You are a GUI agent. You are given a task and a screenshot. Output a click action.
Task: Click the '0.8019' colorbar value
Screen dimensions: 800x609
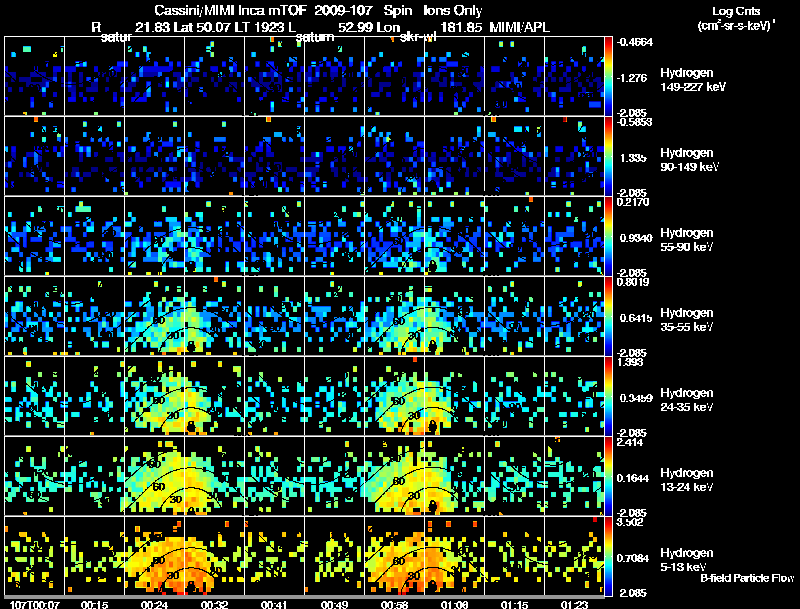633,282
